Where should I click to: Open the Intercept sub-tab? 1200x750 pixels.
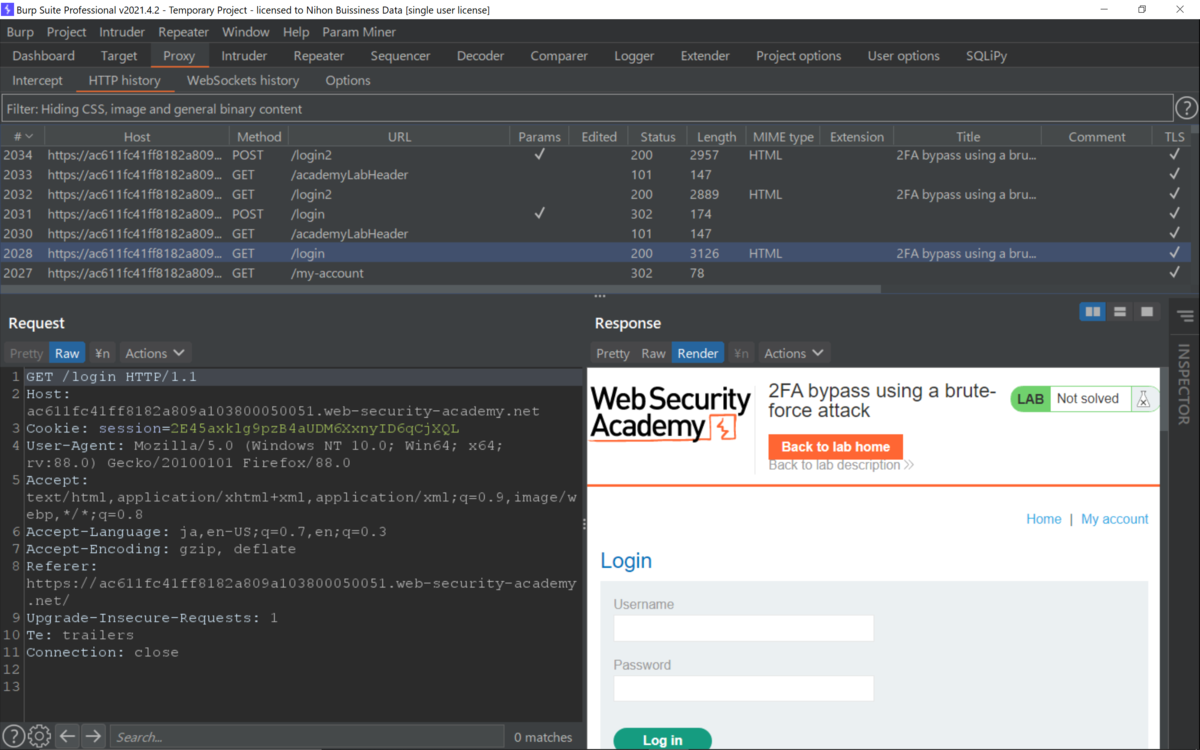(x=37, y=80)
